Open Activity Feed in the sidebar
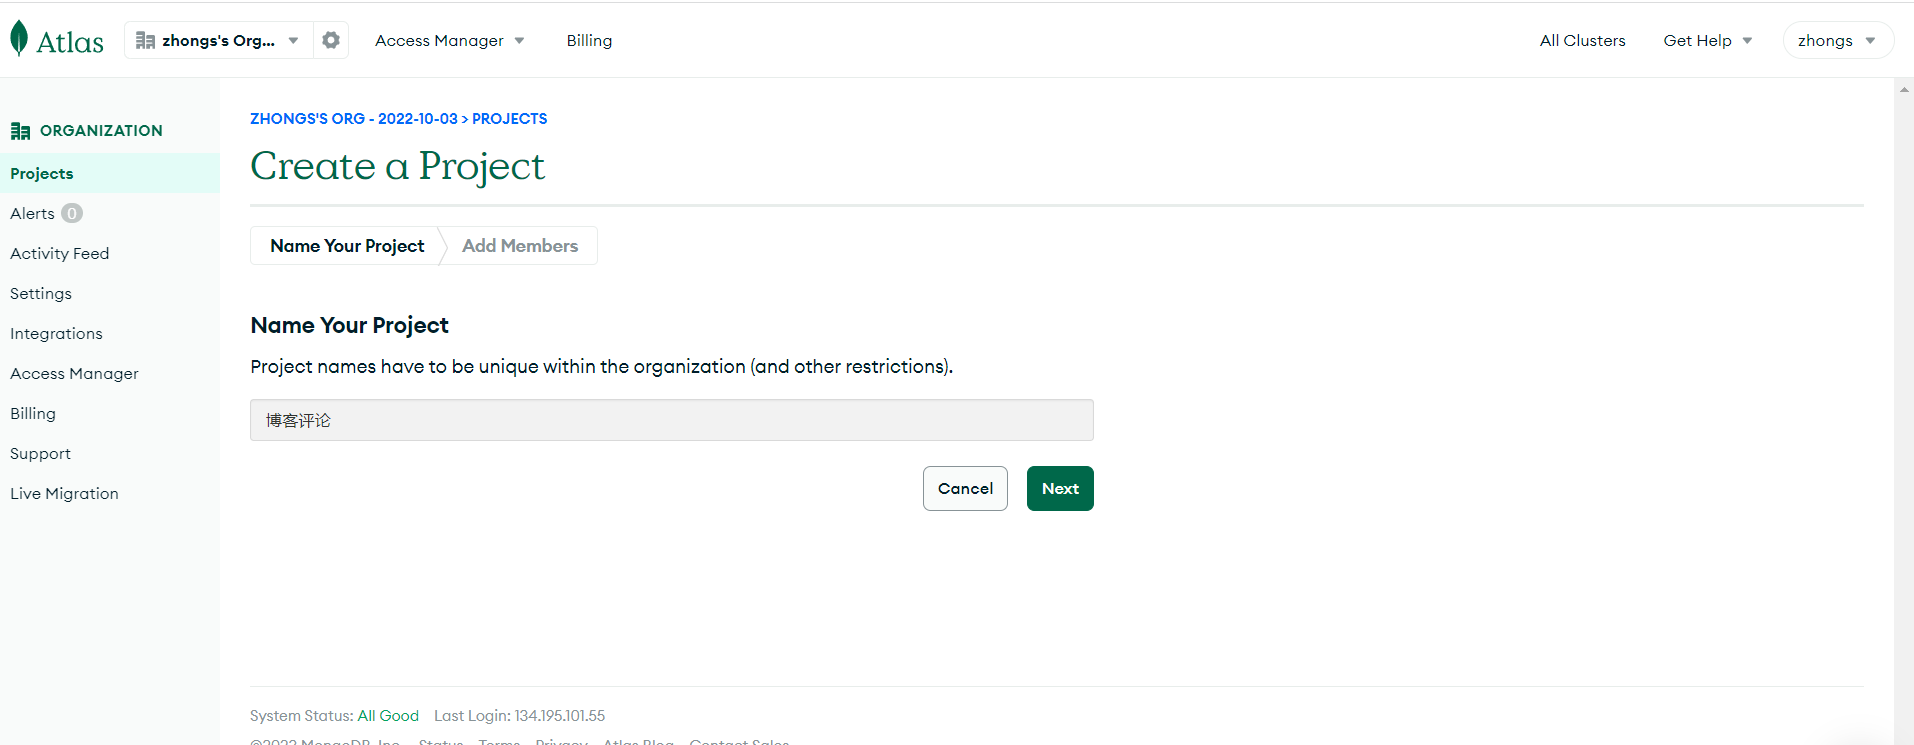 (x=60, y=254)
